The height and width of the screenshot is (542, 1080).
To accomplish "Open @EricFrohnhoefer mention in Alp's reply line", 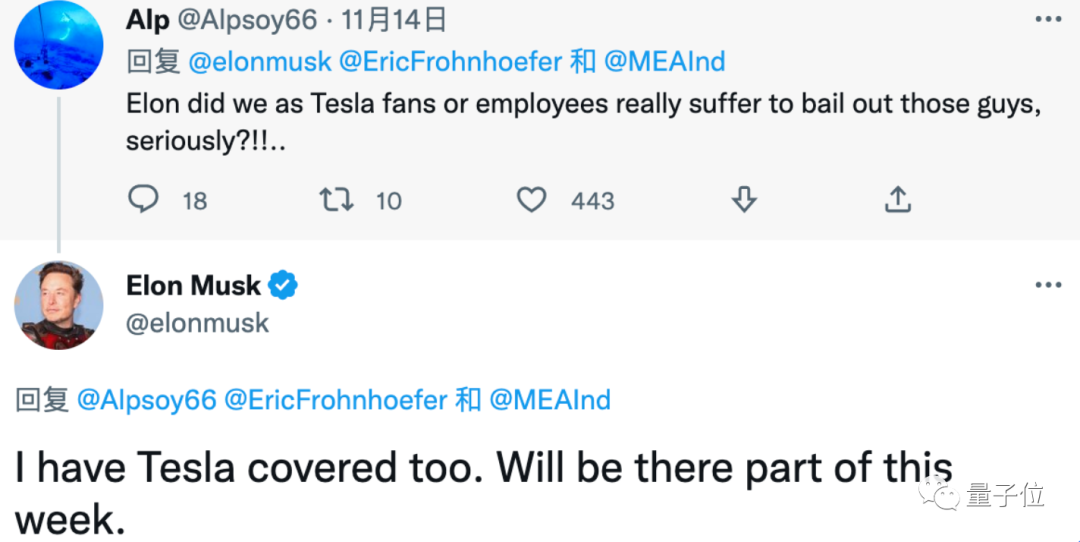I will (450, 62).
